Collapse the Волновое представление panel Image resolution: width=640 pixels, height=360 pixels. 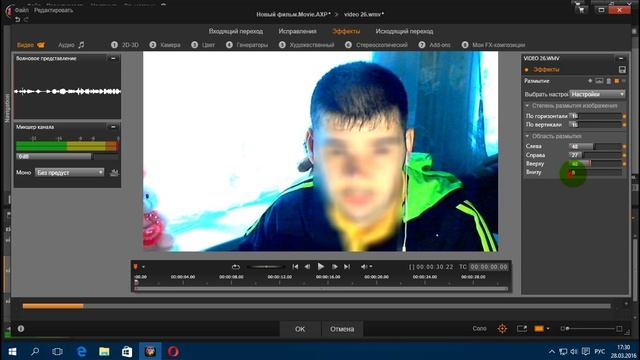pos(113,58)
